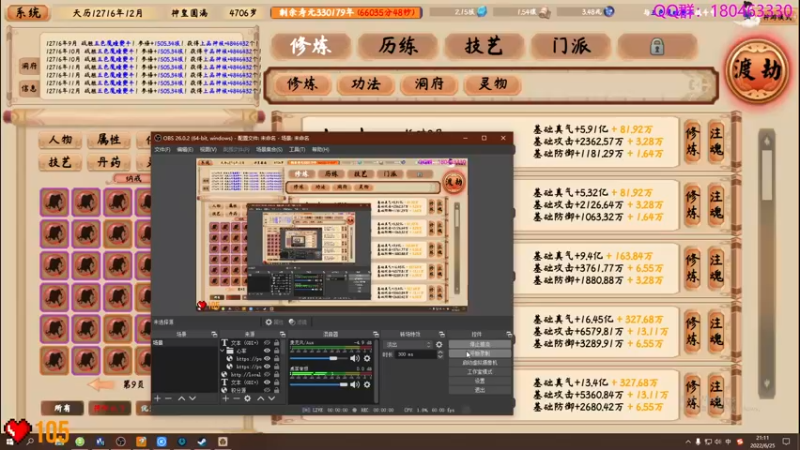Image resolution: width=800 pixels, height=450 pixels.
Task: Click the game list vertical scrollbar
Action: 767,263
